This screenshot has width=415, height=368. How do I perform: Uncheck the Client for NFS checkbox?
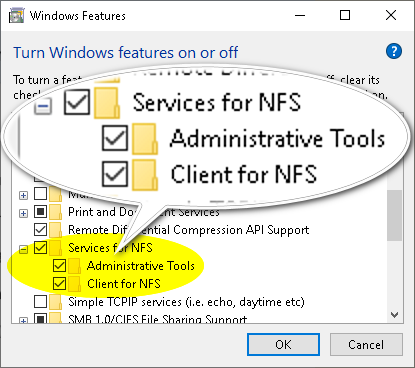(59, 284)
